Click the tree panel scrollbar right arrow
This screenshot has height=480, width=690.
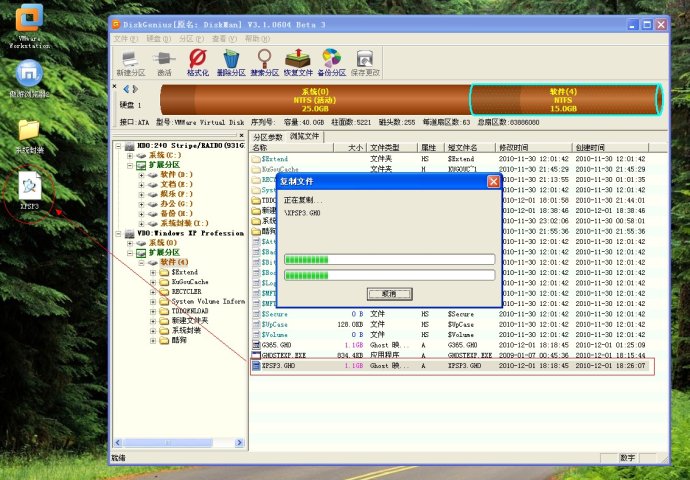pos(239,443)
